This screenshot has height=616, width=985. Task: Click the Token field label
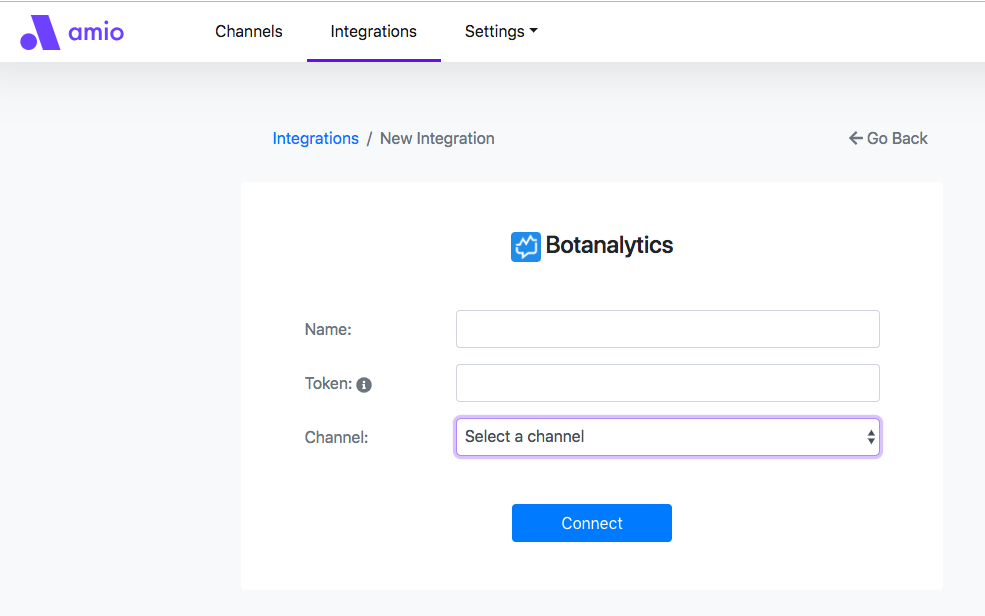pyautogui.click(x=328, y=384)
